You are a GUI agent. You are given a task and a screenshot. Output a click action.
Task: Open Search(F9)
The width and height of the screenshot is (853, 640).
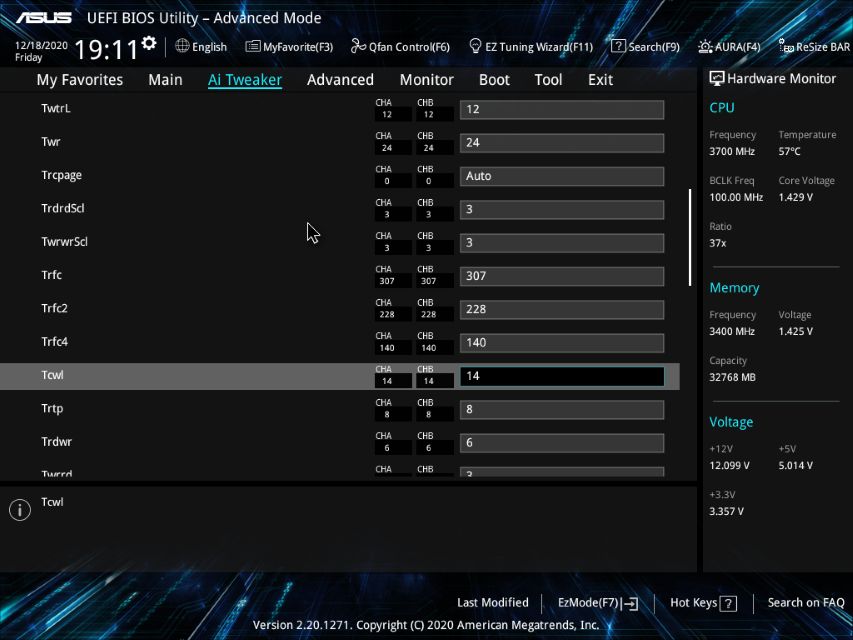click(x=654, y=47)
